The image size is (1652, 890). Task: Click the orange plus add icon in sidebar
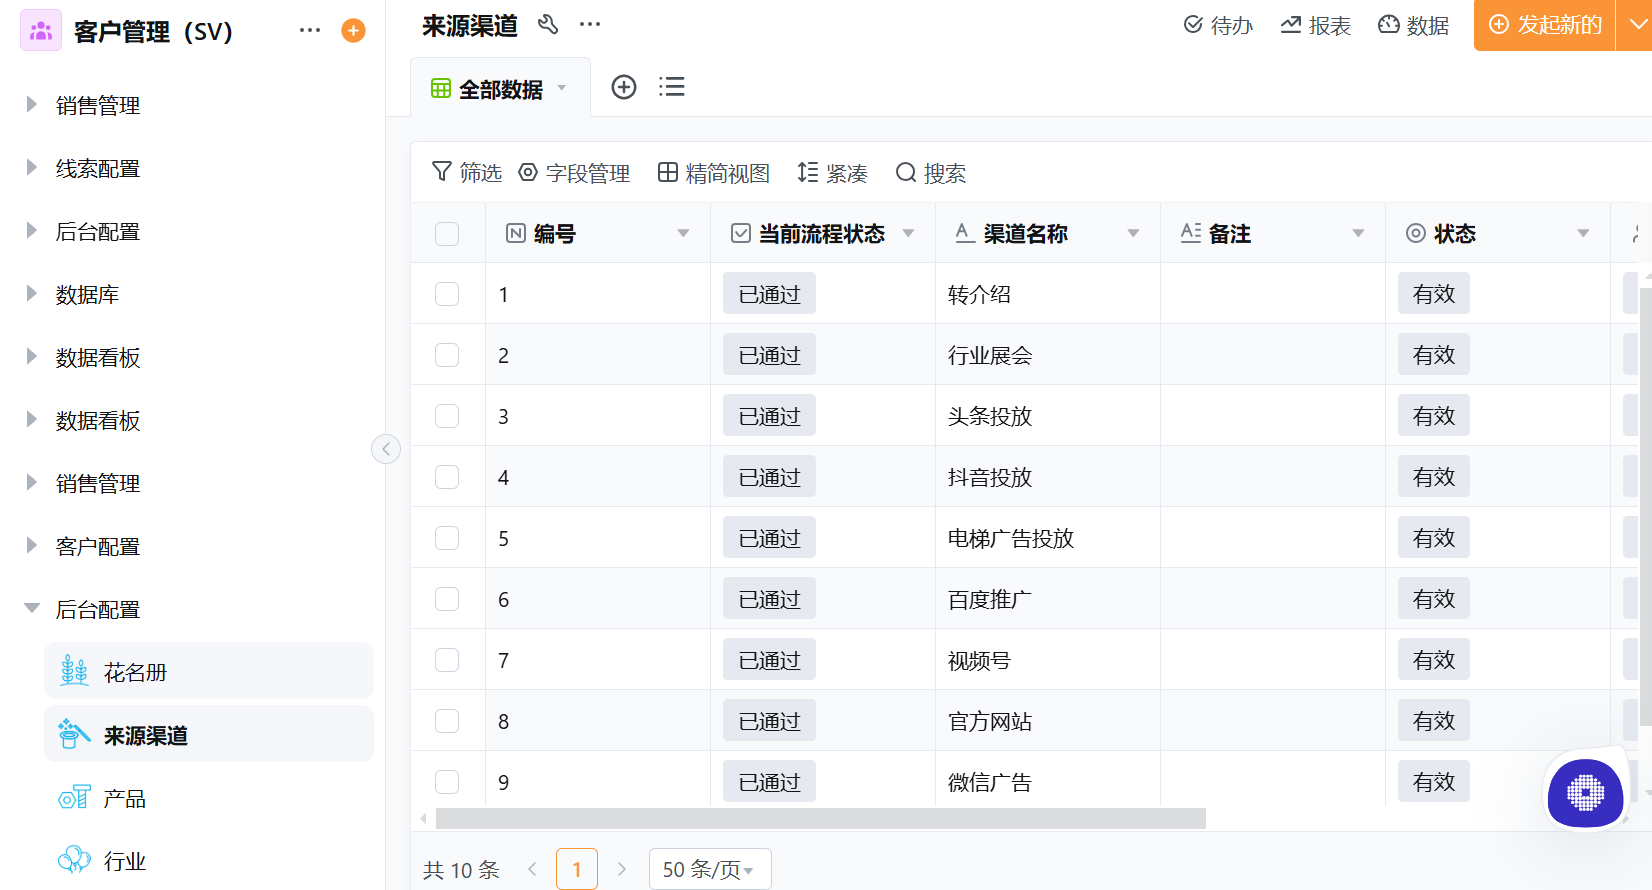353,31
